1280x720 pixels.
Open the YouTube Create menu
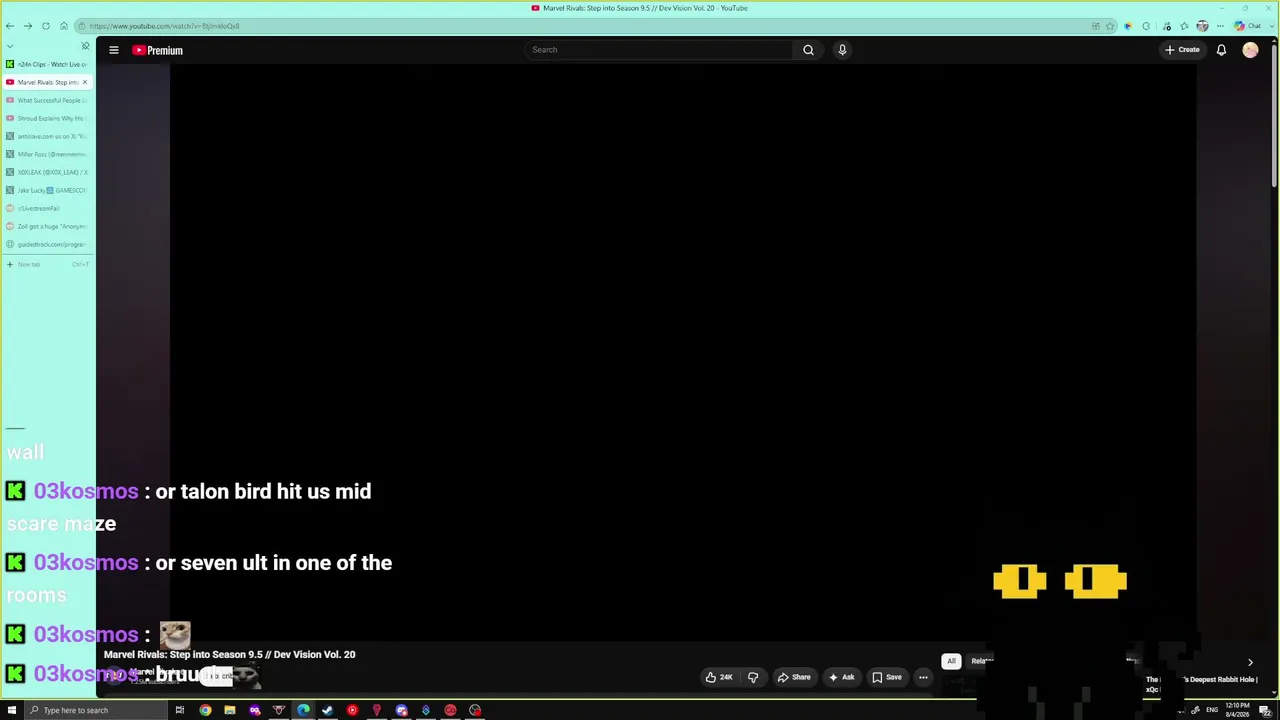(1182, 50)
